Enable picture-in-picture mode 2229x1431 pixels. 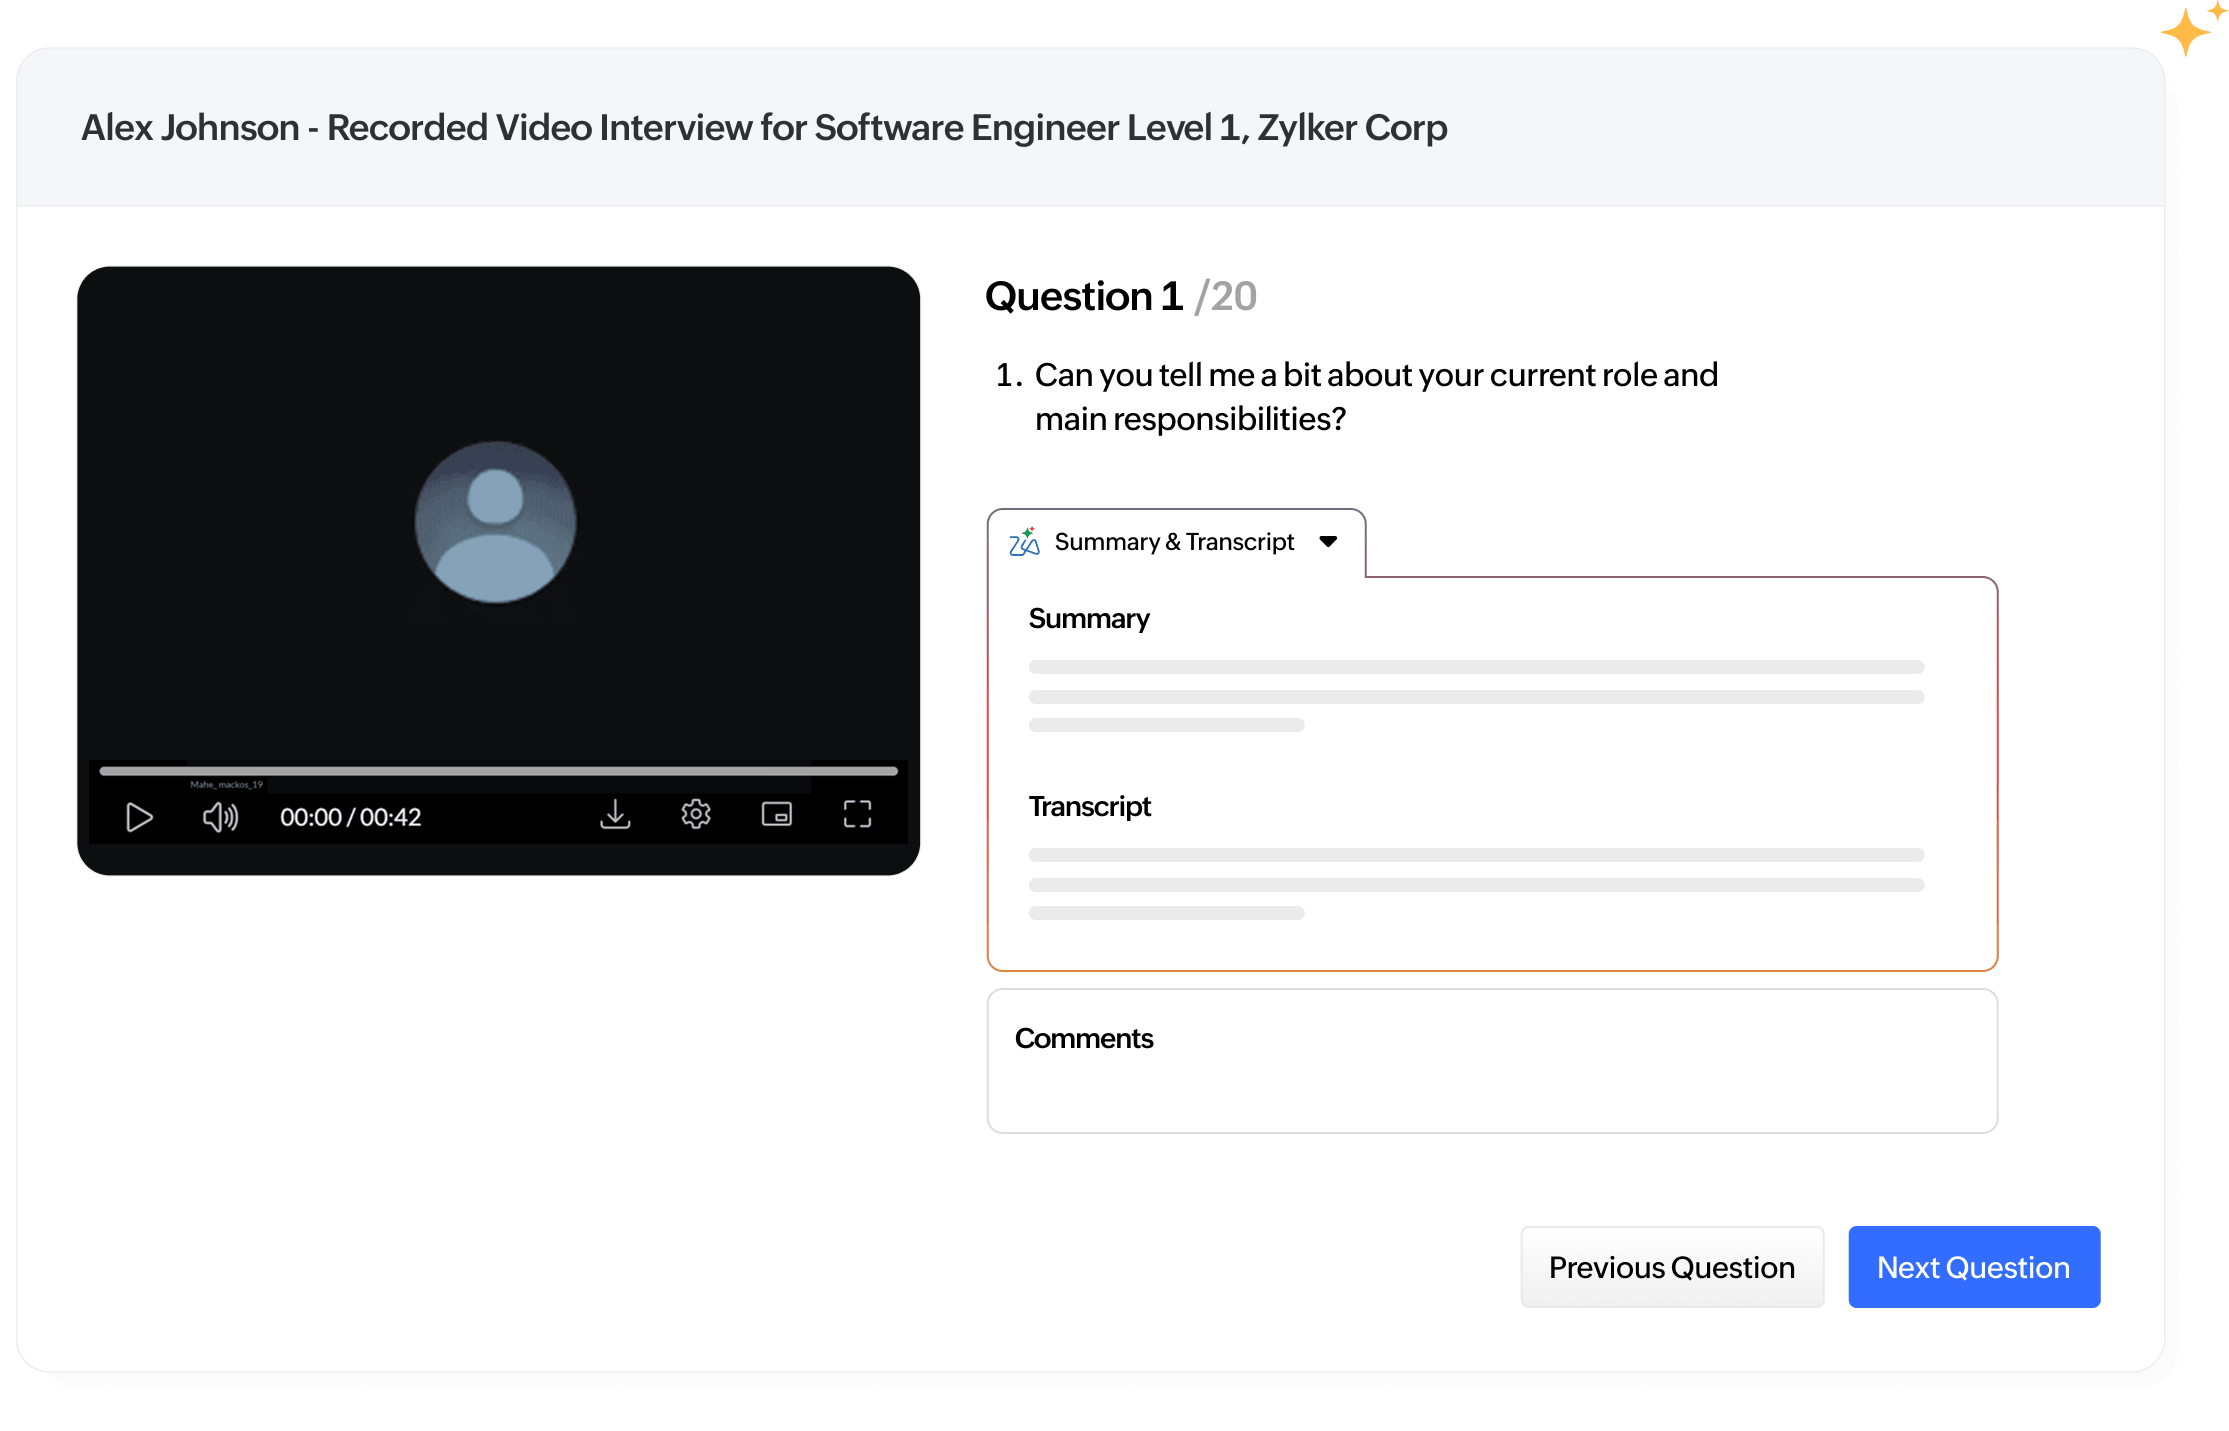coord(777,815)
